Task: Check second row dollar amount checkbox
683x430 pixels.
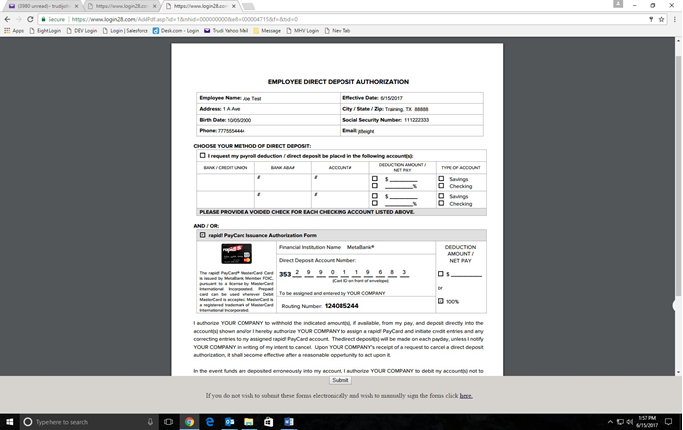Action: (375, 196)
